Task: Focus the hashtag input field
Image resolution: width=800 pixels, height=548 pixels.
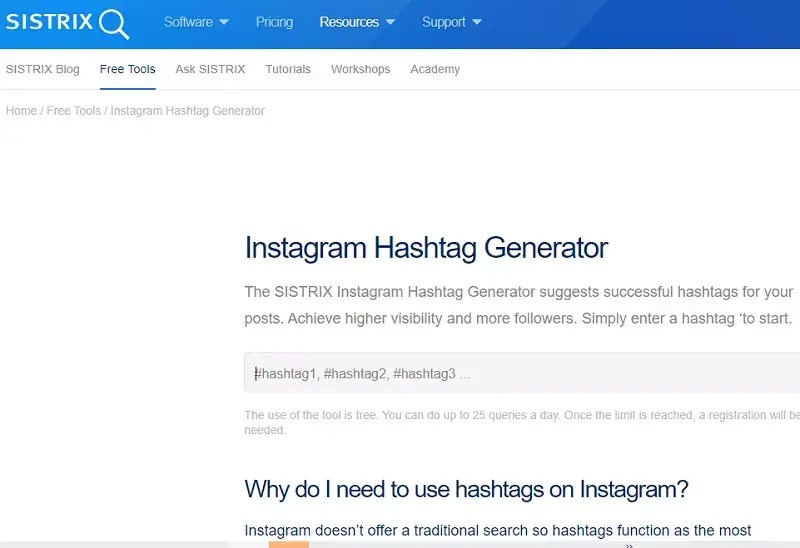Action: tap(522, 373)
